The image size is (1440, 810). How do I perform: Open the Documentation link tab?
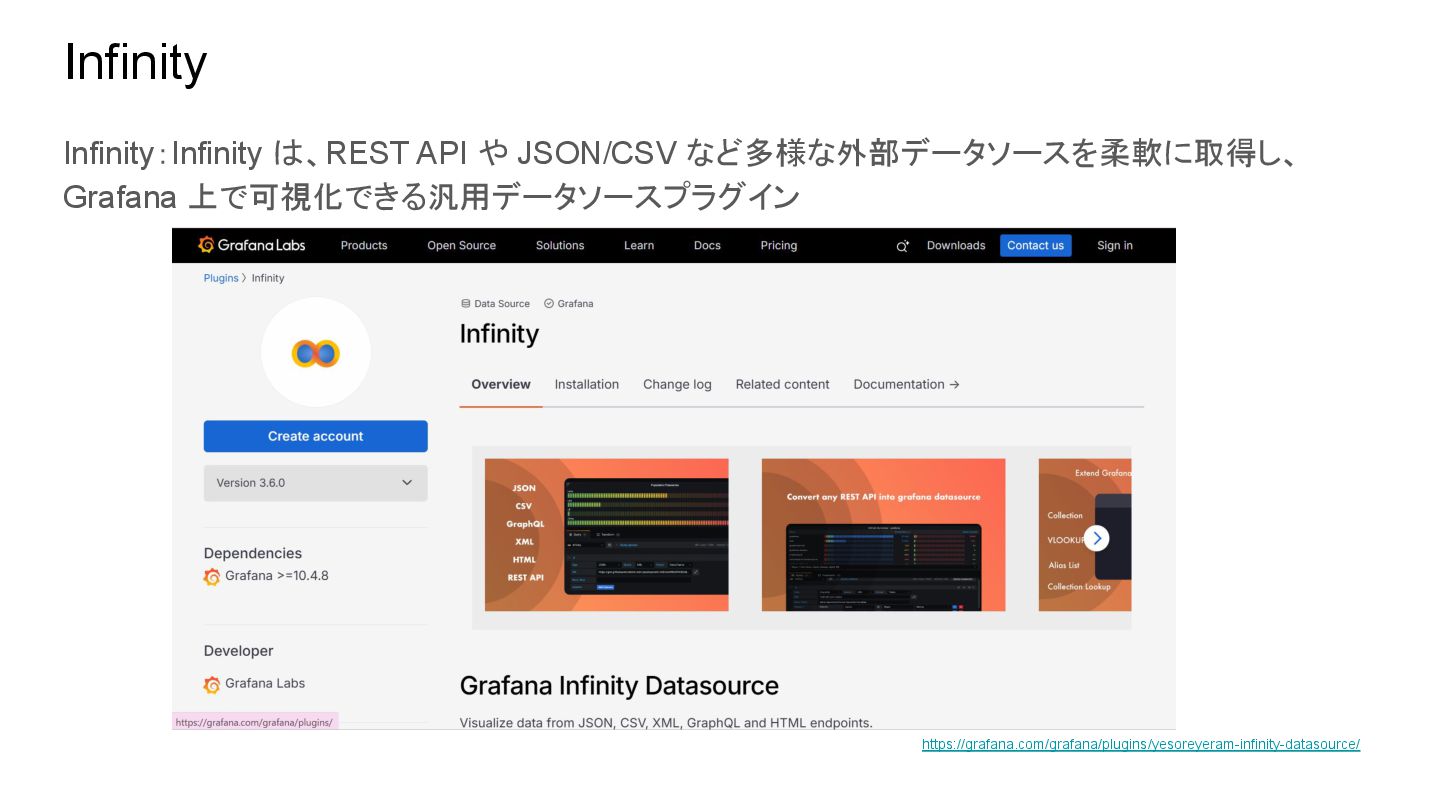tap(906, 384)
